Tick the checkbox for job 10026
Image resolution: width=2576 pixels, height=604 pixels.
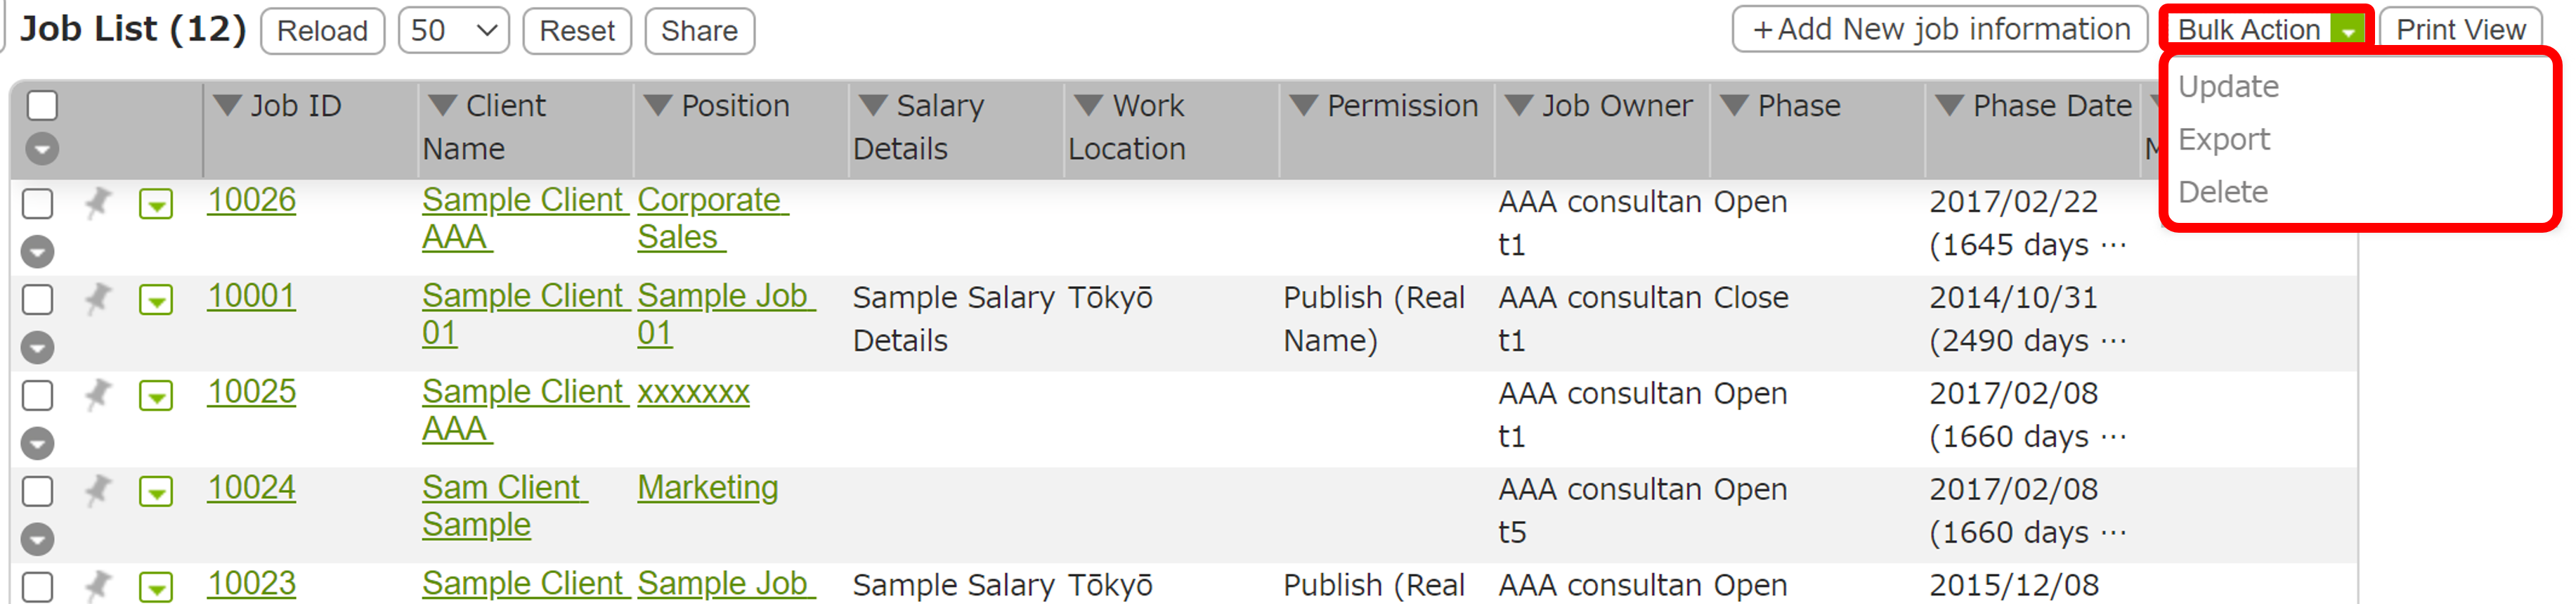coord(38,204)
